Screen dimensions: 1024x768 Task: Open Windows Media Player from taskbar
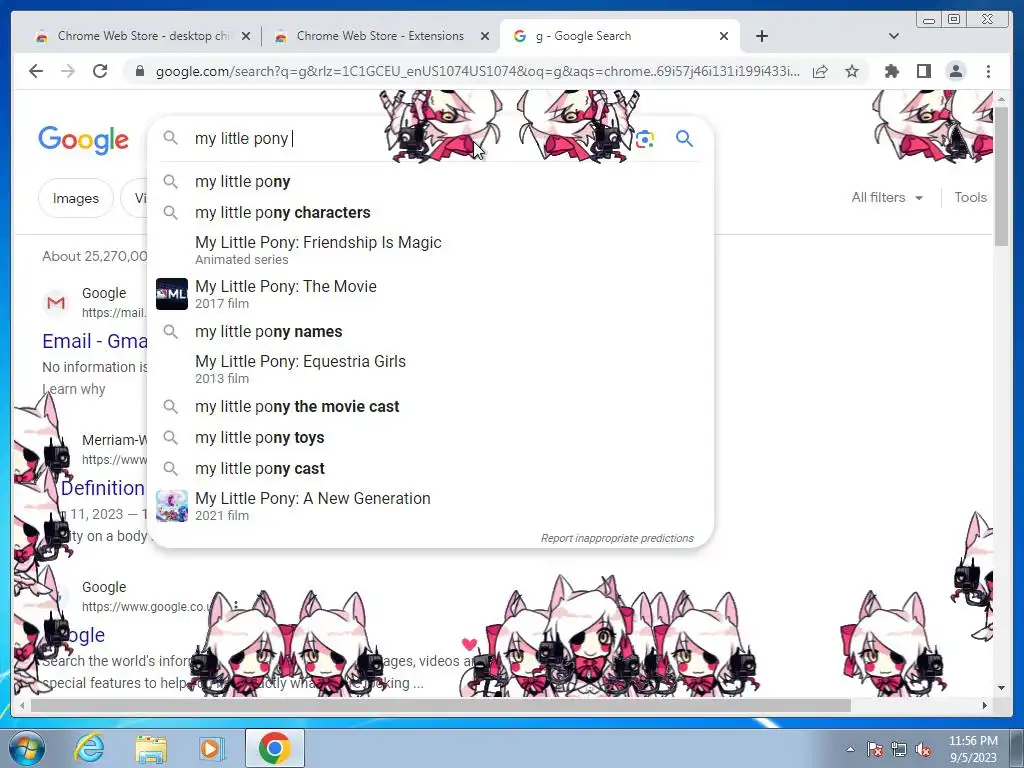212,748
